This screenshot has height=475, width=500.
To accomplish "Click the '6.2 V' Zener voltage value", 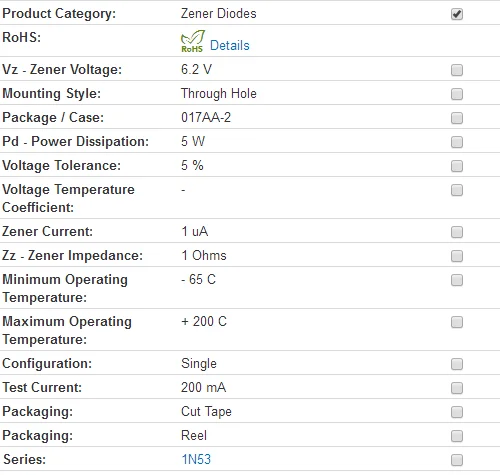I will 196,69.
